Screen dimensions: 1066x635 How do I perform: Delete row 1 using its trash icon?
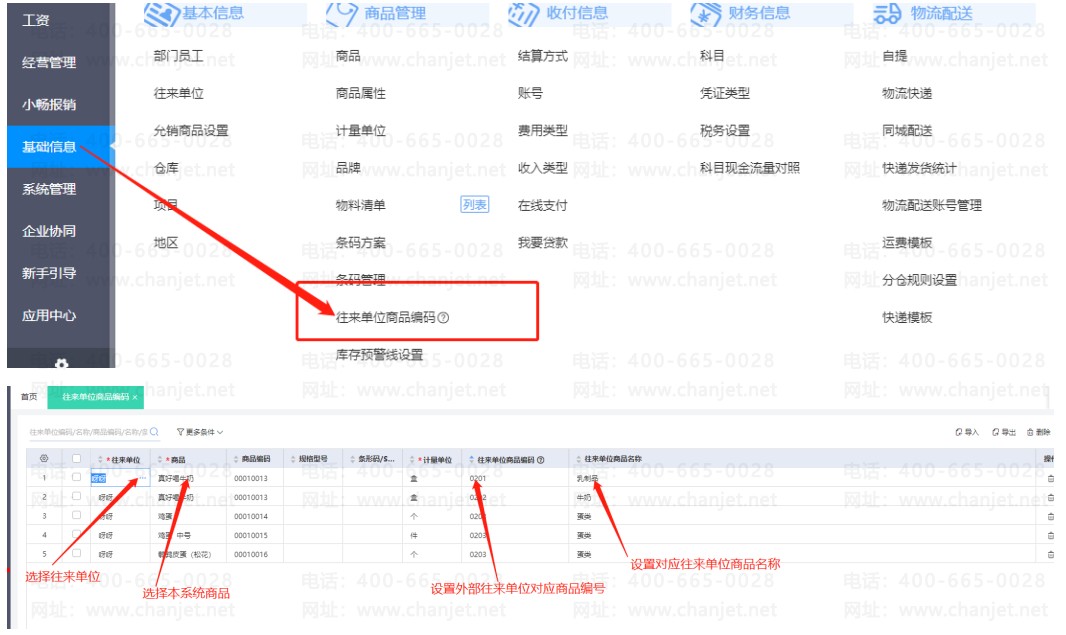1050,479
